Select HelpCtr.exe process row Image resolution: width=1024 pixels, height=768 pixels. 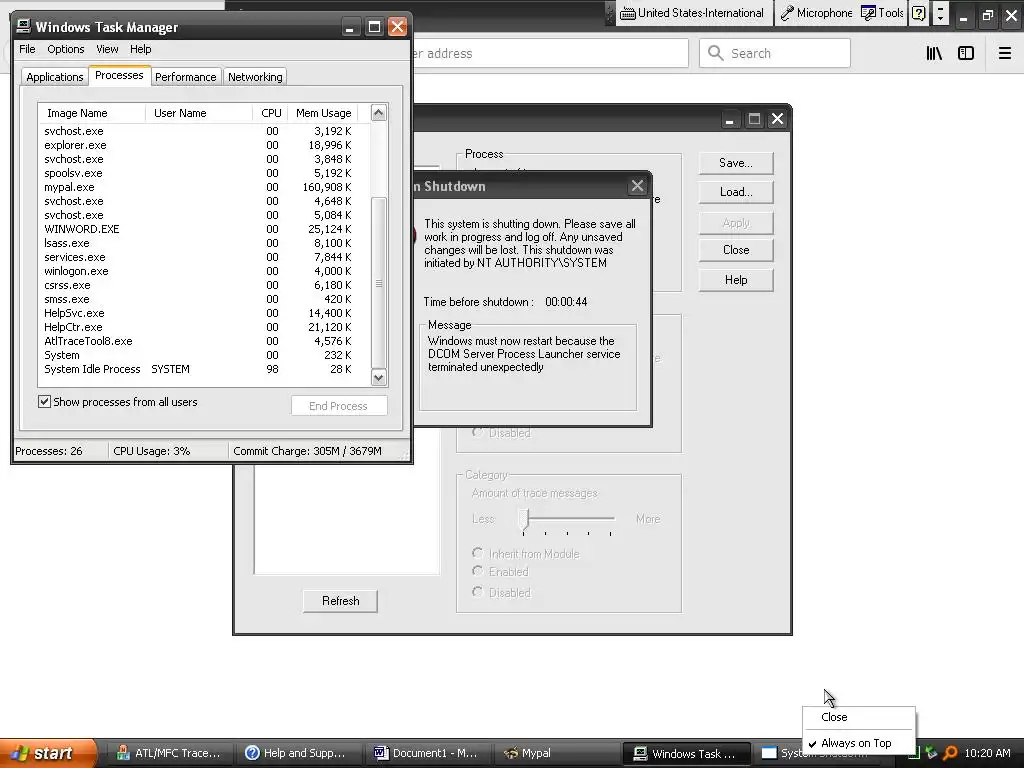(x=204, y=327)
